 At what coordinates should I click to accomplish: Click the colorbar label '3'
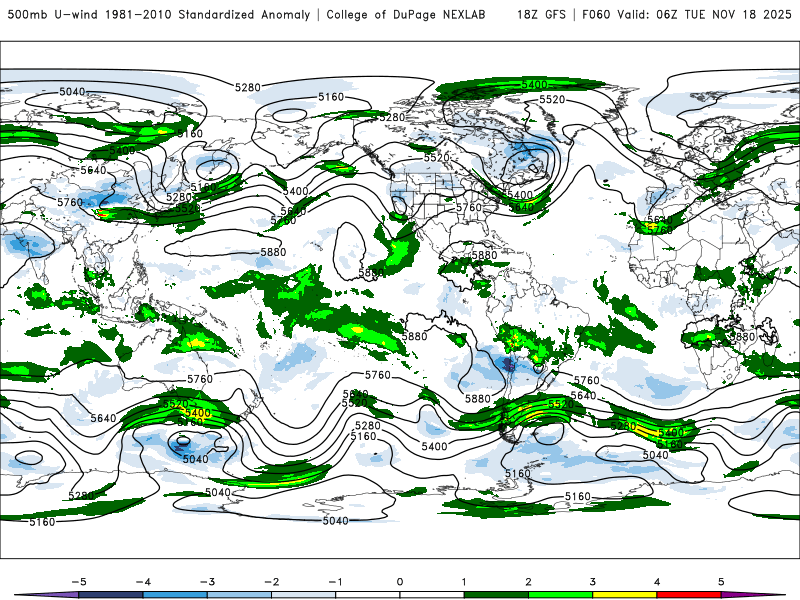[592, 582]
